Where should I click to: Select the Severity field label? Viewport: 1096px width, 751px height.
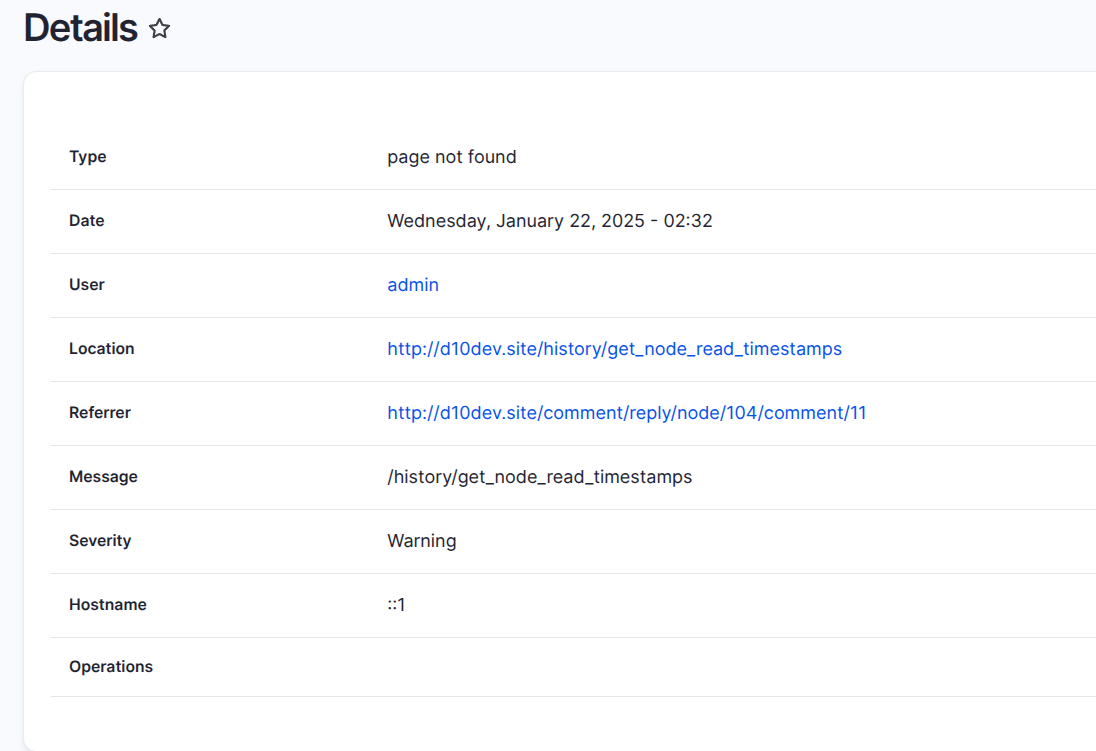coord(100,541)
